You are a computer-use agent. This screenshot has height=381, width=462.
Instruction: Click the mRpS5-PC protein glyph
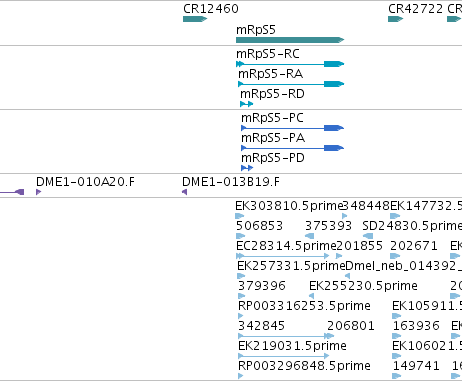(292, 128)
